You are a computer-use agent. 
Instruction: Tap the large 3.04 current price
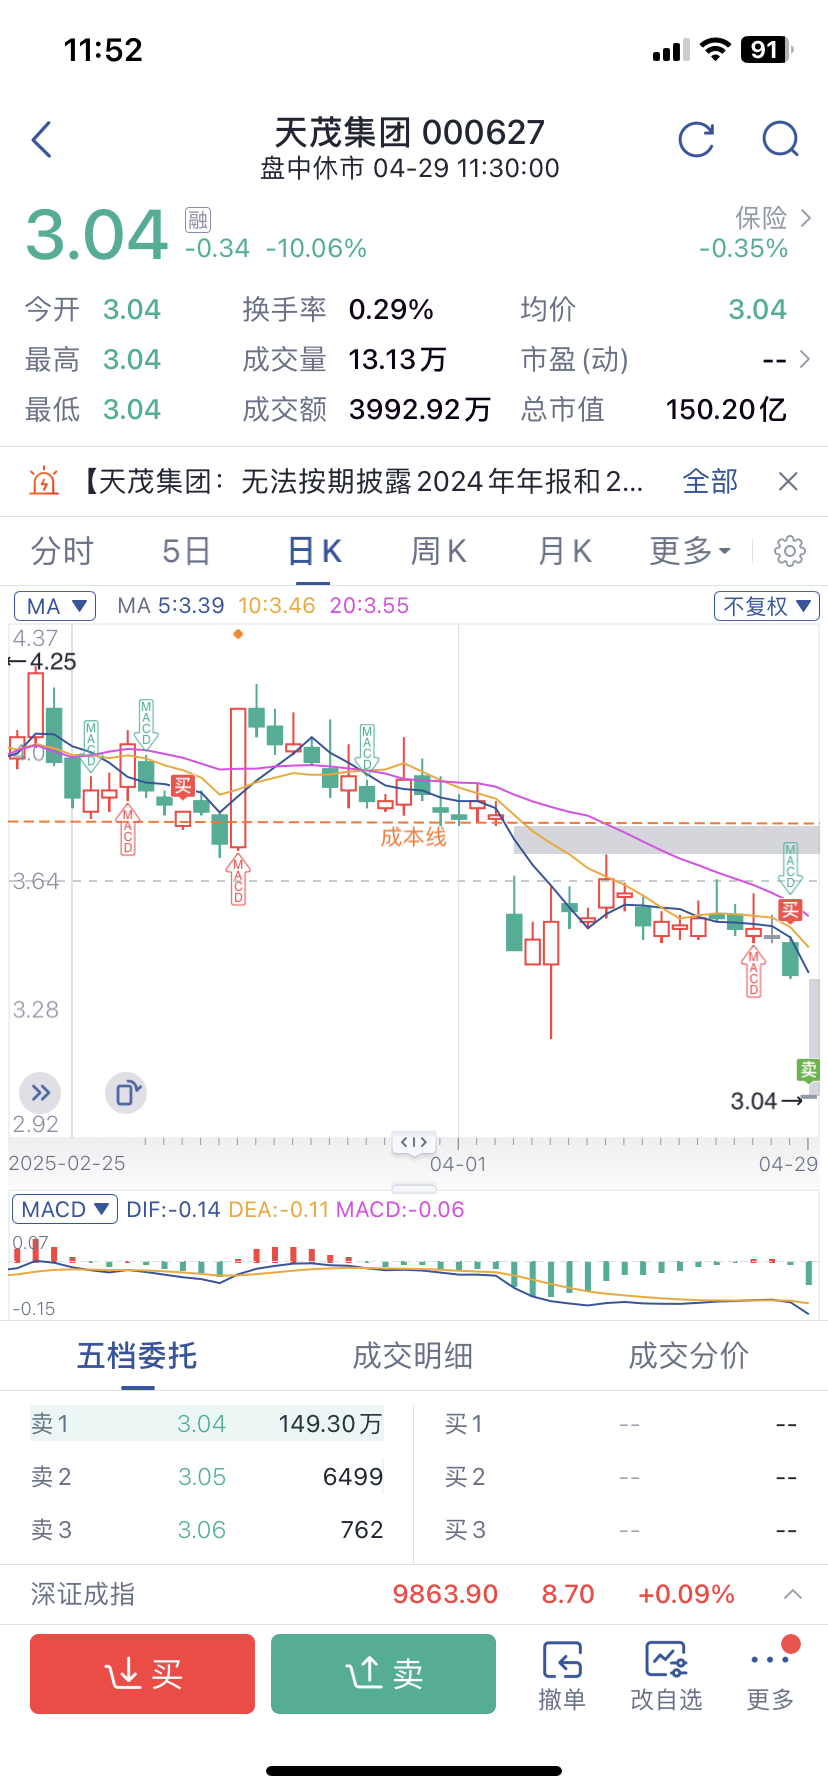click(97, 235)
